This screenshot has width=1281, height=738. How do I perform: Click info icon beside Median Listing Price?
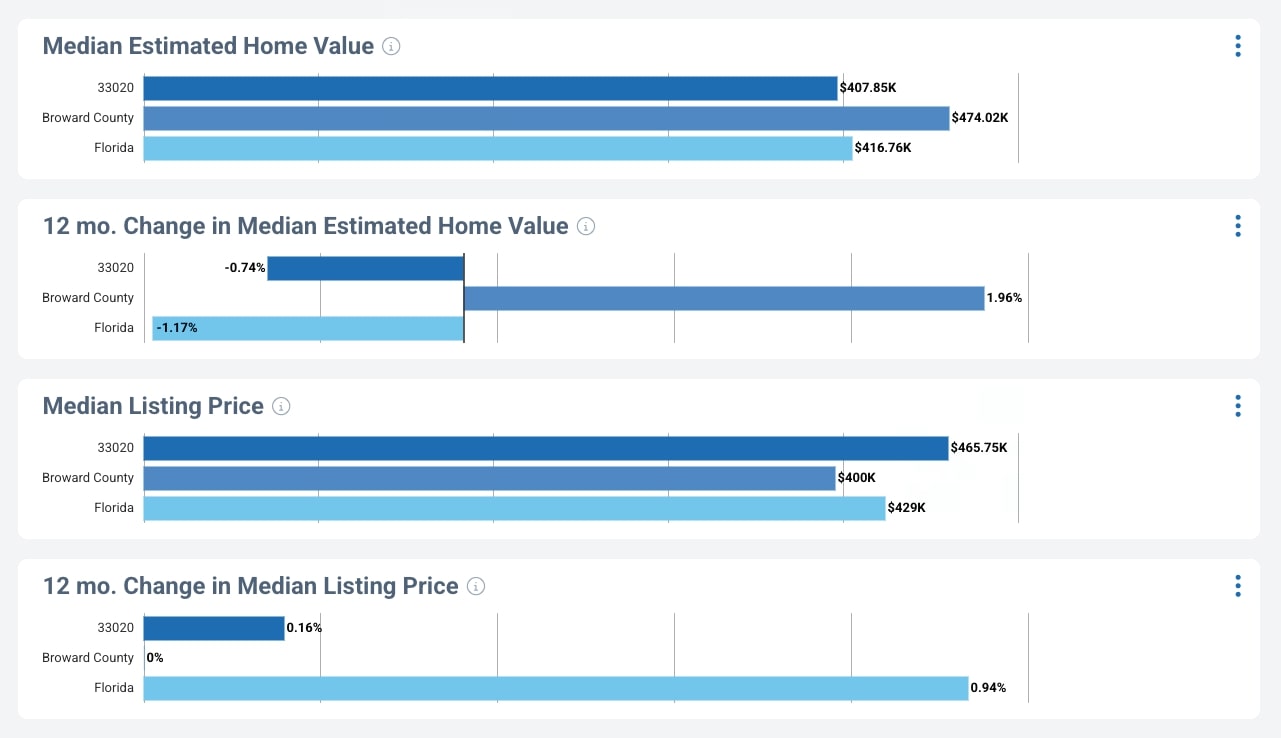pyautogui.click(x=282, y=406)
